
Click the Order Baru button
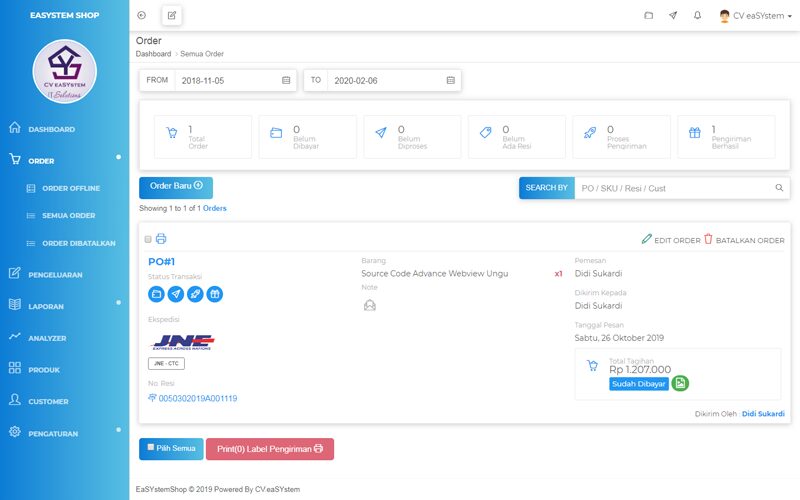pyautogui.click(x=176, y=187)
